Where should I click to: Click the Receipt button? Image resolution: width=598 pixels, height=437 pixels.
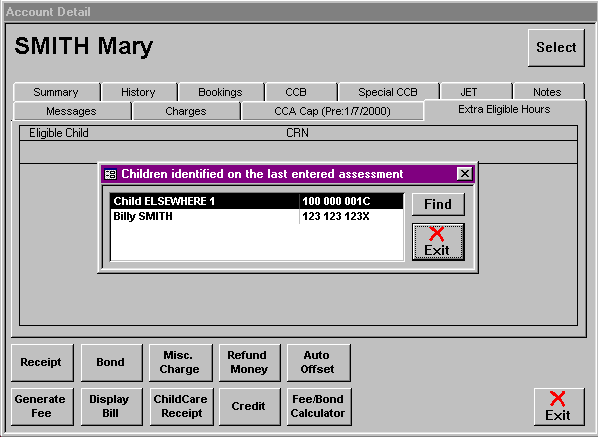[42, 362]
